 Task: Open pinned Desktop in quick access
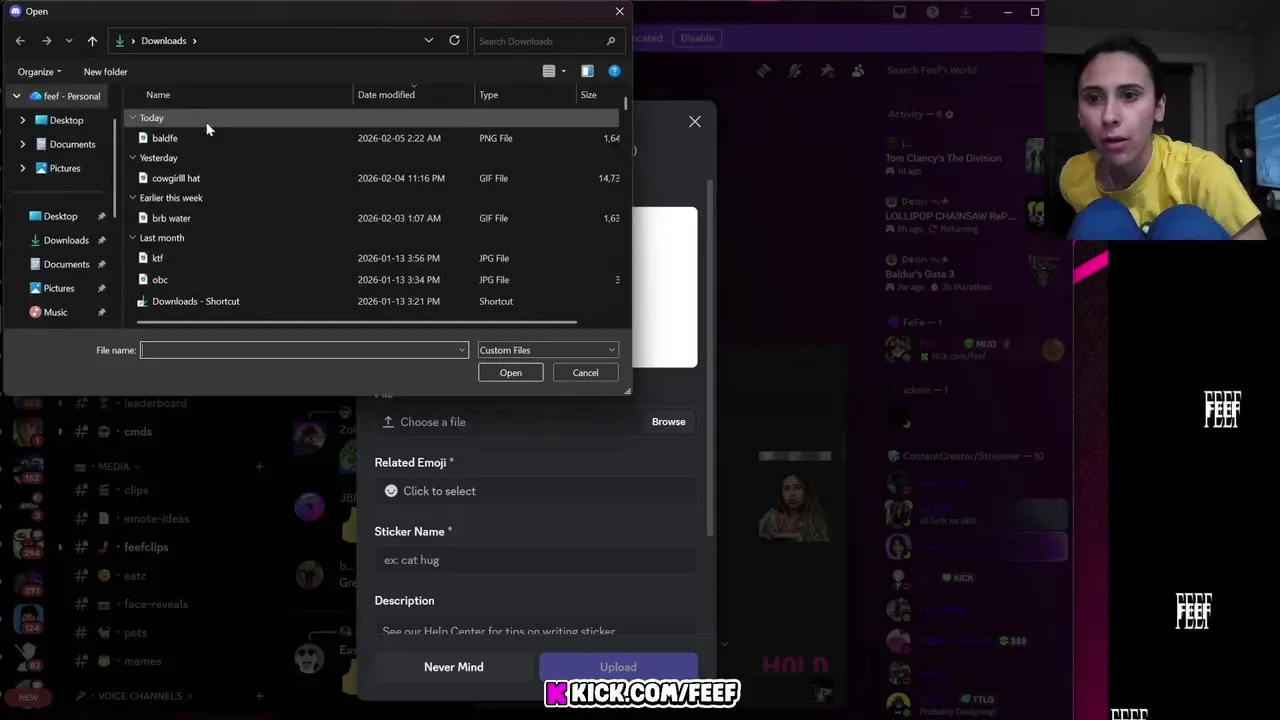(60, 216)
